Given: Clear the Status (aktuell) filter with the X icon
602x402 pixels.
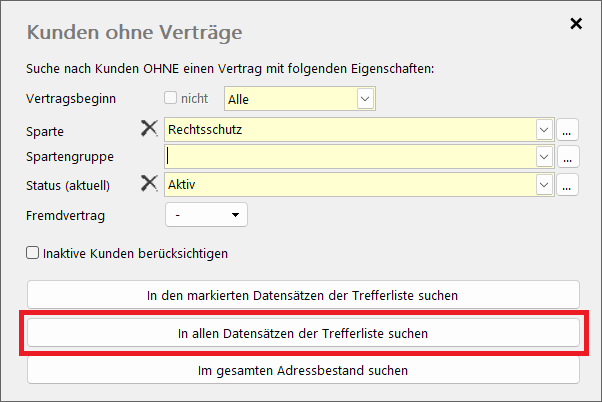Looking at the screenshot, I should [x=149, y=183].
